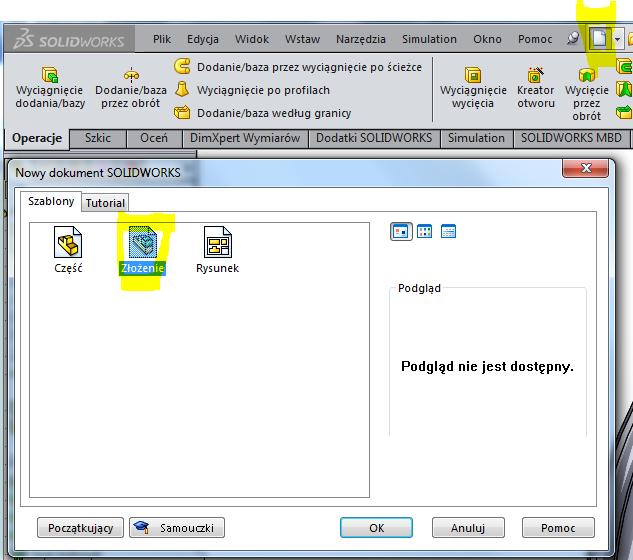Screen dimensions: 633x560
Task: Switch to the Szkic ribbon tab
Action: [x=98, y=138]
